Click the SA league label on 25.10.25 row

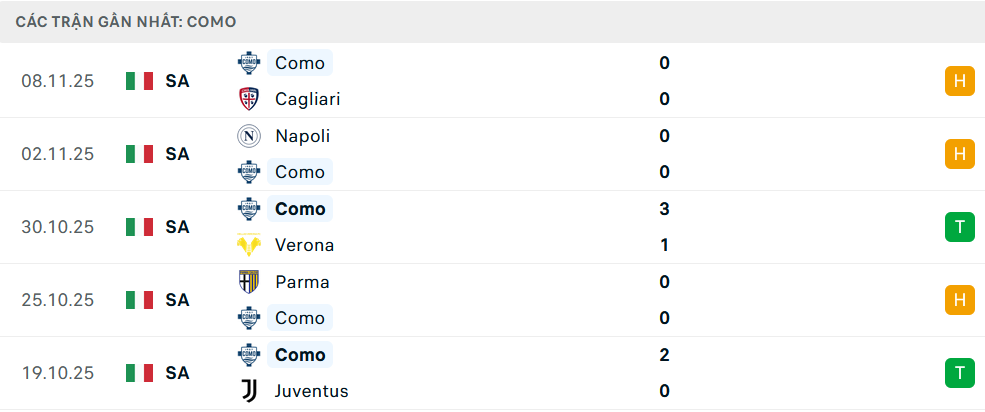(x=178, y=300)
